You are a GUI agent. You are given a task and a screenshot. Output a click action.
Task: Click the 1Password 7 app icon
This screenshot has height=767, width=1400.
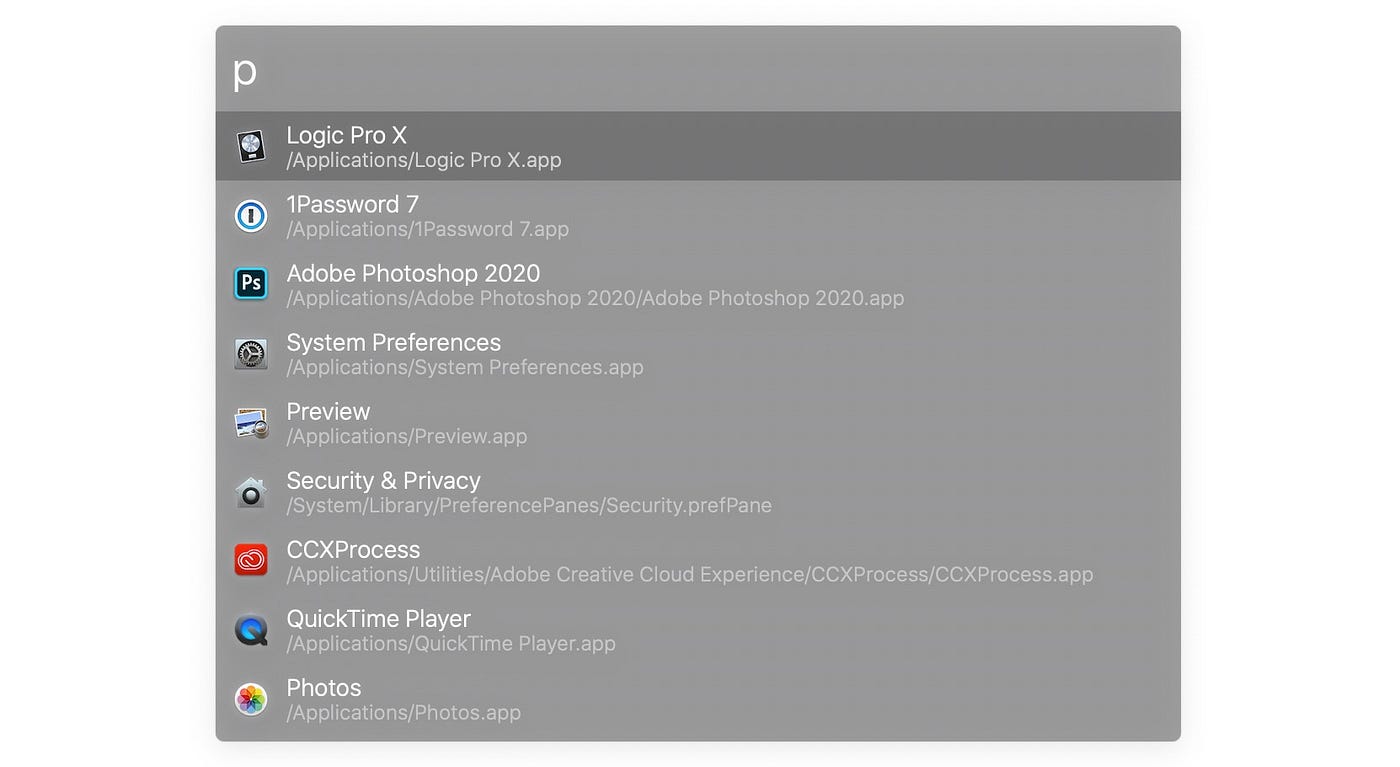tap(251, 215)
